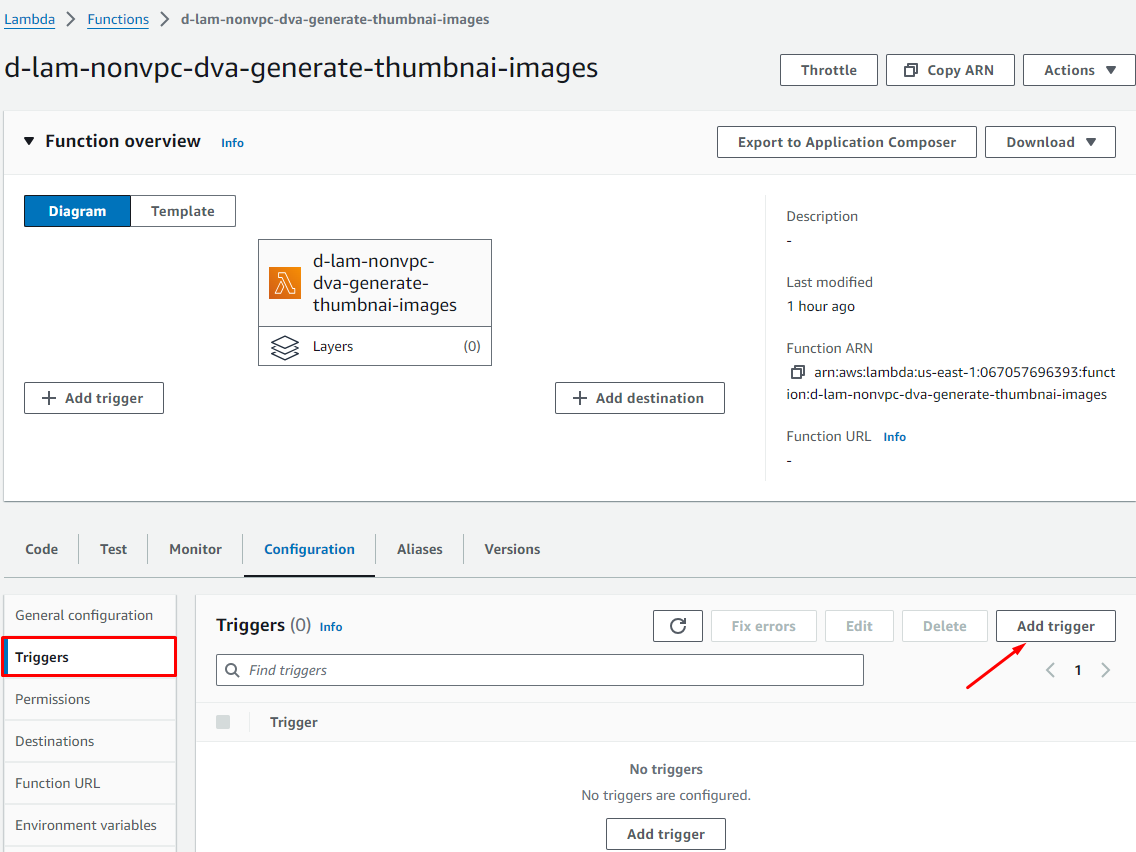Go to previous page of triggers

pos(1050,670)
